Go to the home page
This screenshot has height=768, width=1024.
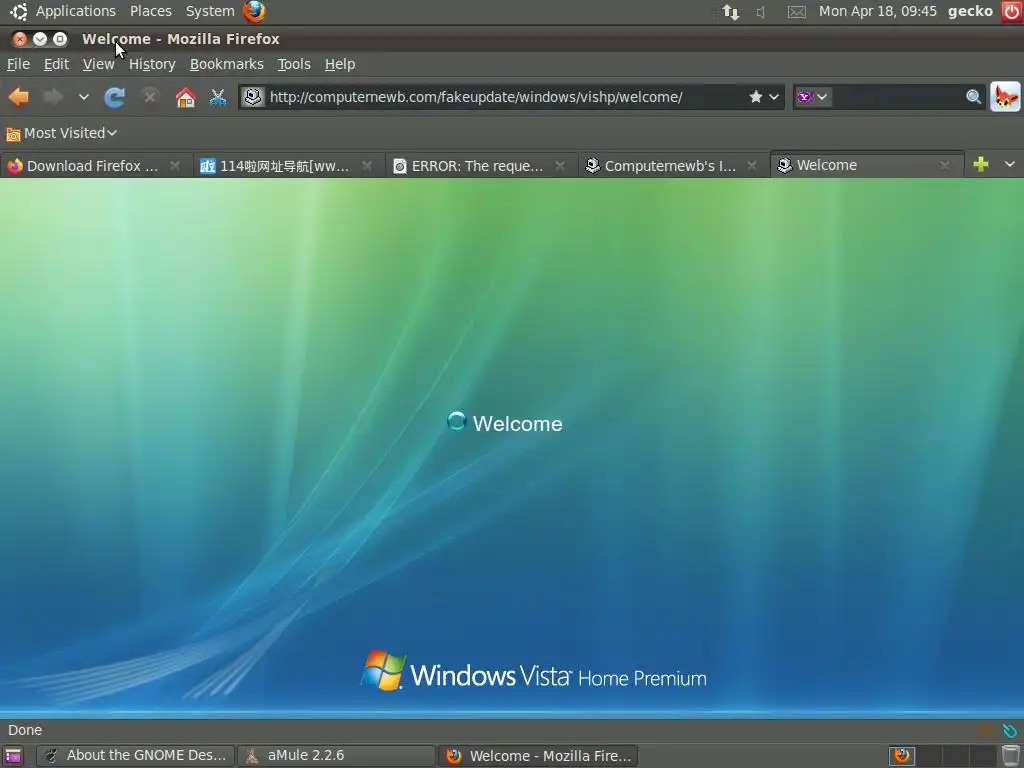(x=185, y=97)
